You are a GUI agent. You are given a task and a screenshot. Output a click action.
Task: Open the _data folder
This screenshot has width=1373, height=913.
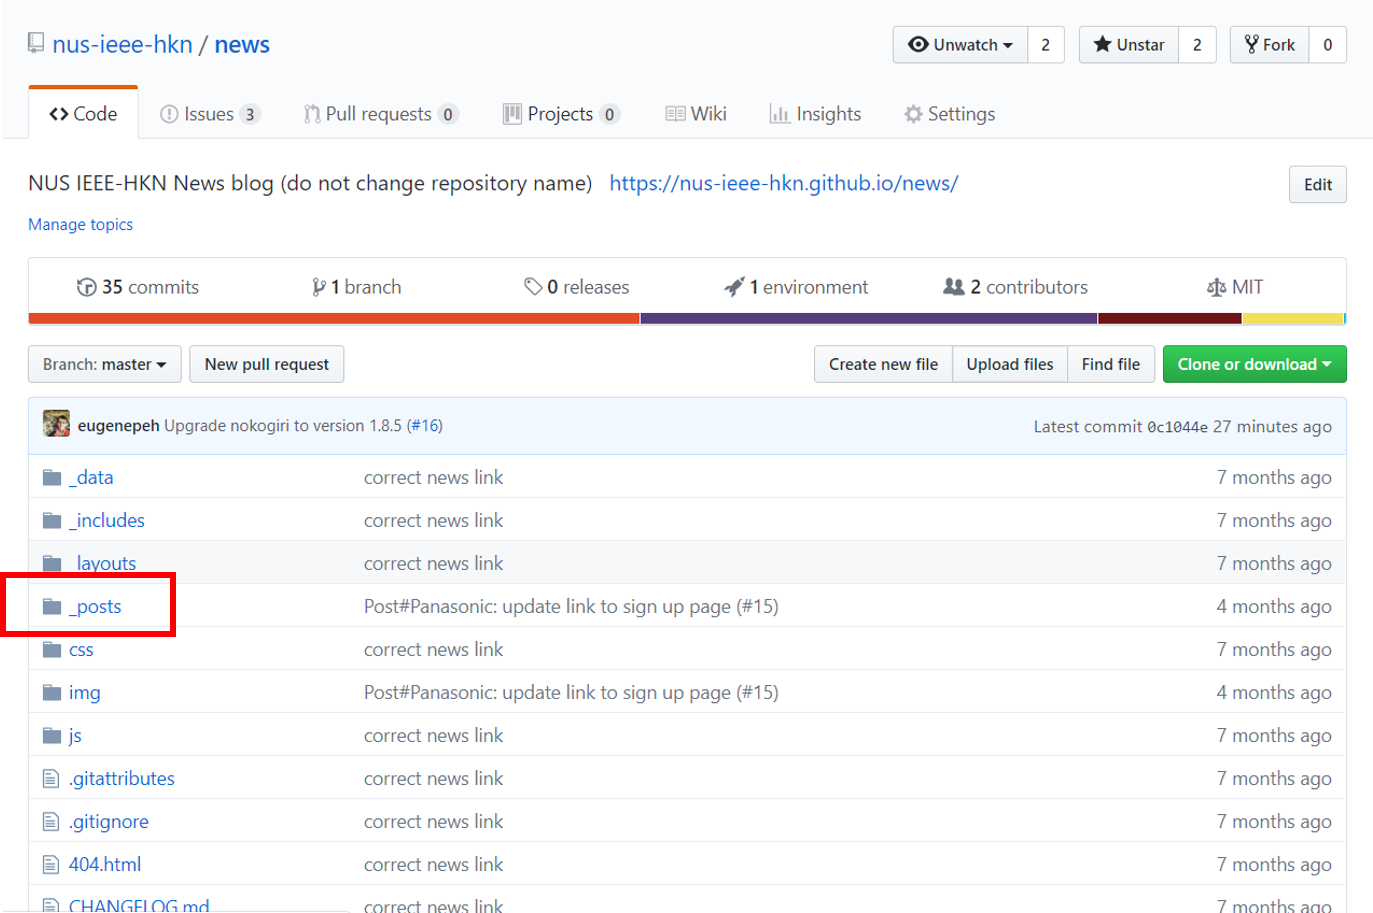click(91, 477)
